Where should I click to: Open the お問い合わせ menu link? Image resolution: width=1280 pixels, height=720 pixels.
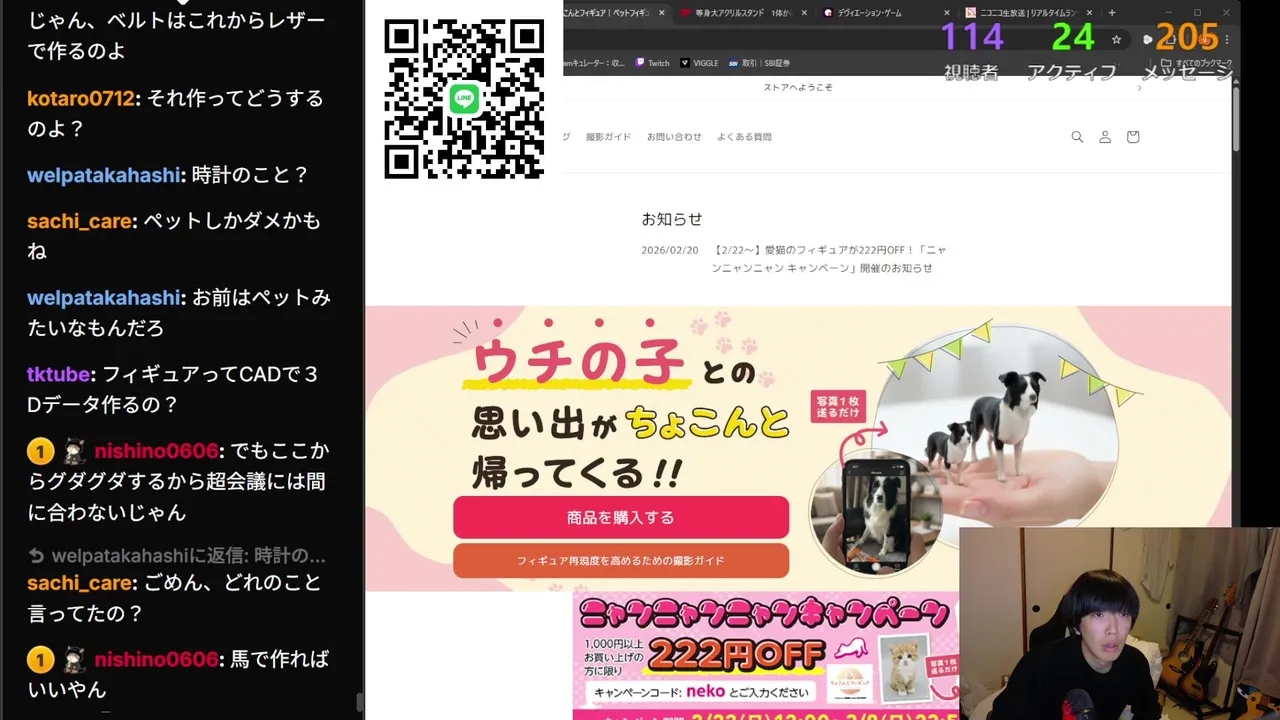(x=674, y=137)
